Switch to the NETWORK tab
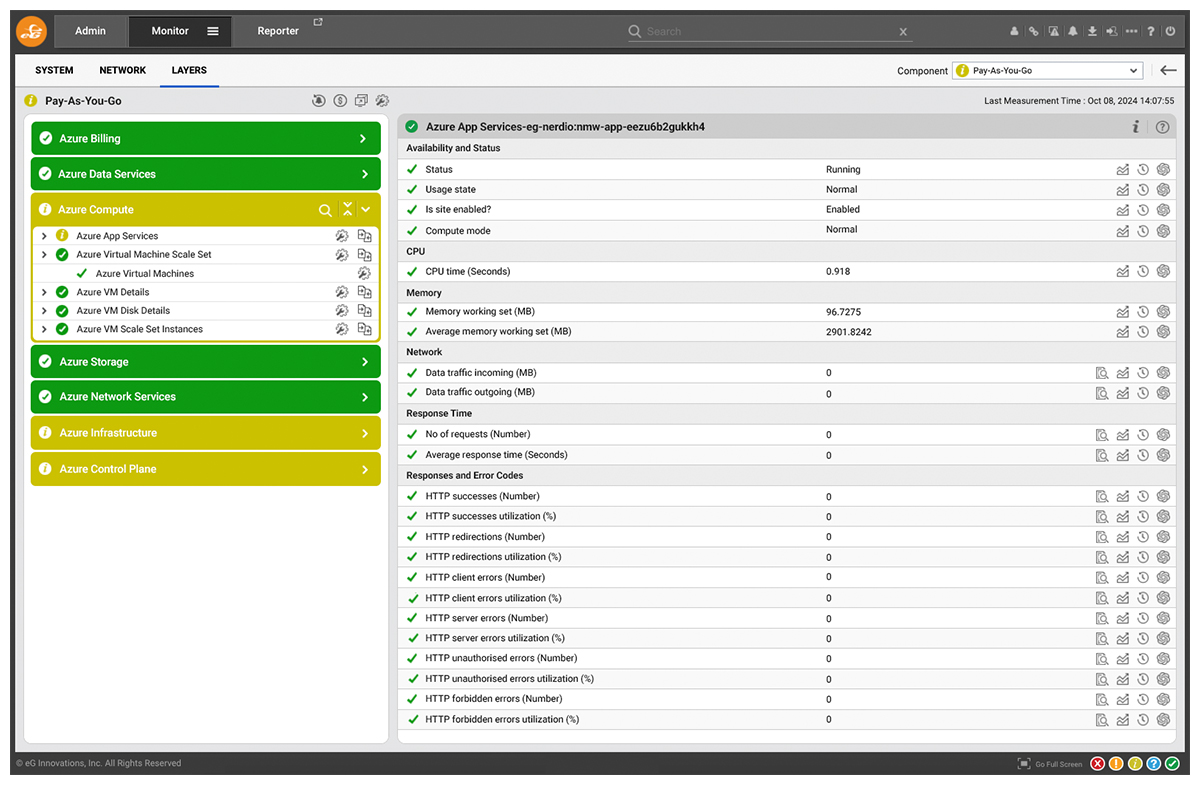Viewport: 1200px width, 785px height. tap(123, 70)
